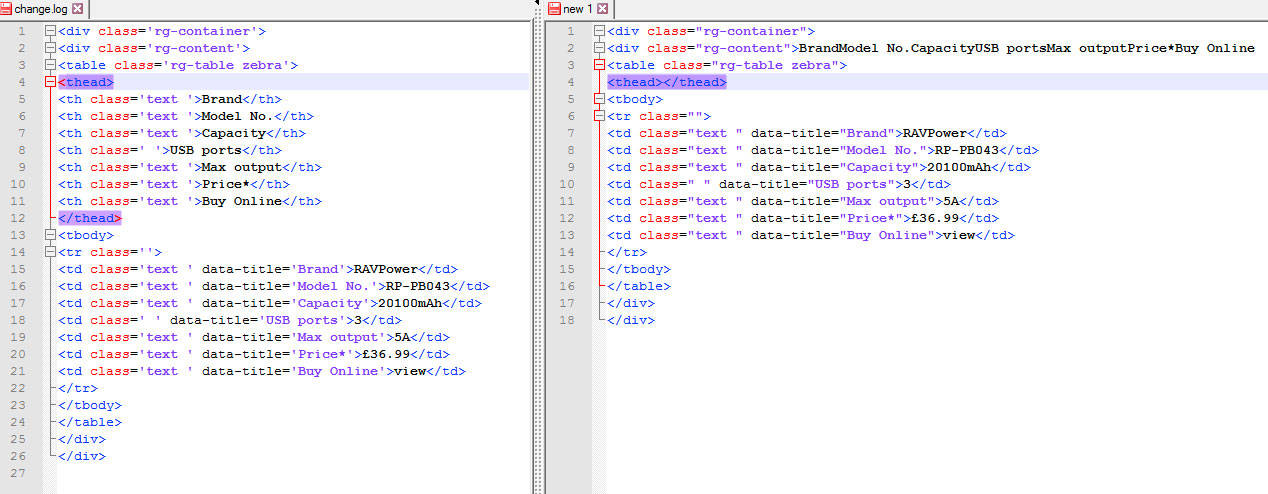Click the RP-PB043 td line in new 1
Screen dimensions: 1268x494
823,150
